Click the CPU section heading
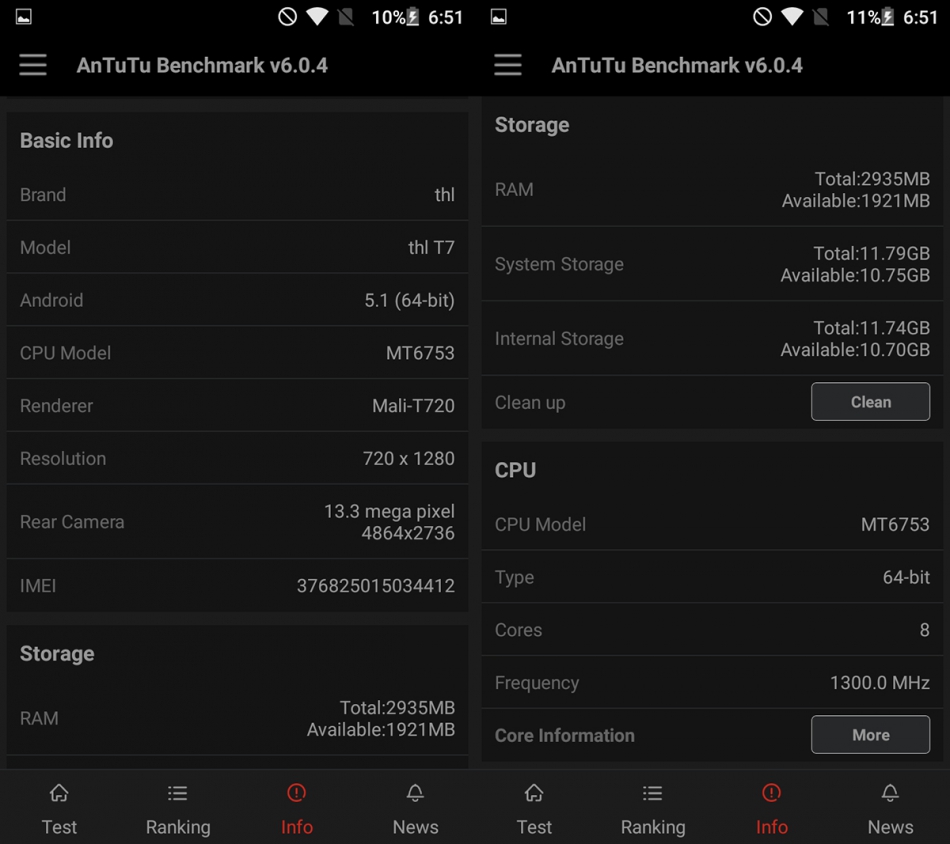The width and height of the screenshot is (950, 844). (516, 470)
